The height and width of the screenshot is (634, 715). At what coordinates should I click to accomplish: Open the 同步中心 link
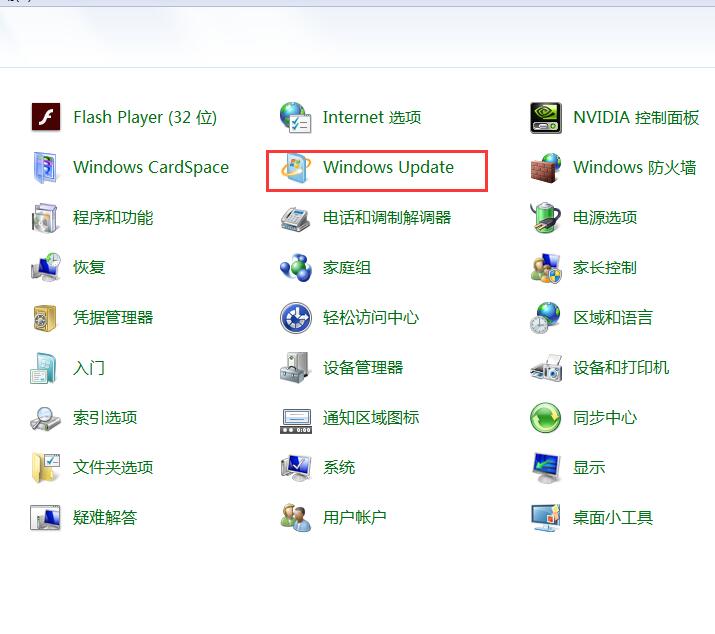tap(605, 417)
